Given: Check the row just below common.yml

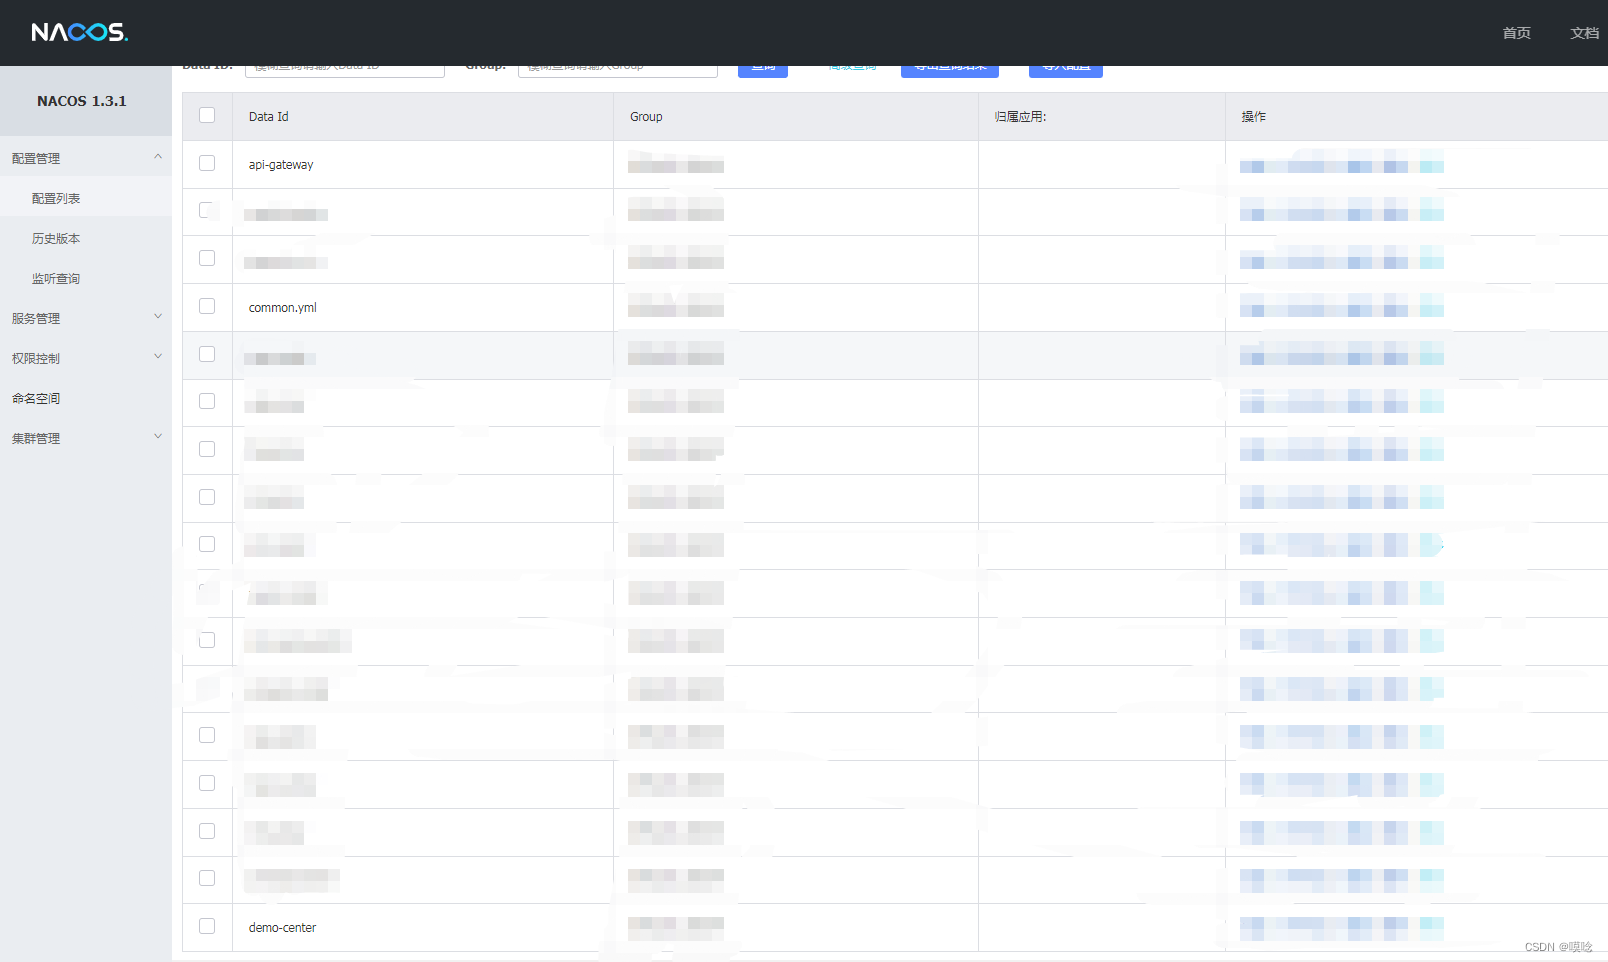Looking at the screenshot, I should pyautogui.click(x=207, y=354).
